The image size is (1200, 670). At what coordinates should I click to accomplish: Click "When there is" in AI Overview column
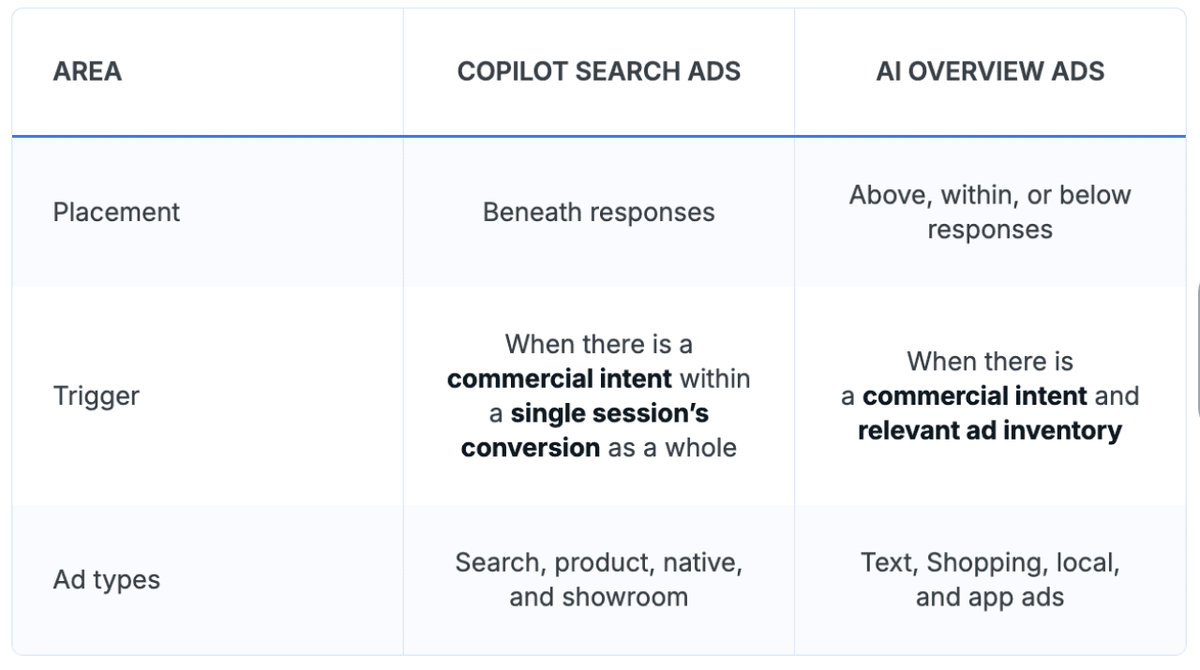(990, 361)
